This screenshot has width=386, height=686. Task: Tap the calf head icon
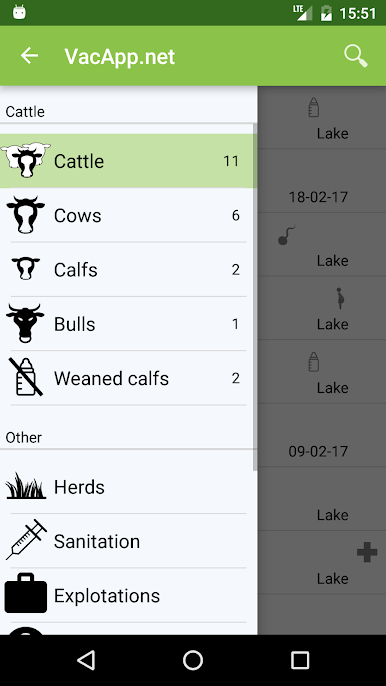(26, 269)
